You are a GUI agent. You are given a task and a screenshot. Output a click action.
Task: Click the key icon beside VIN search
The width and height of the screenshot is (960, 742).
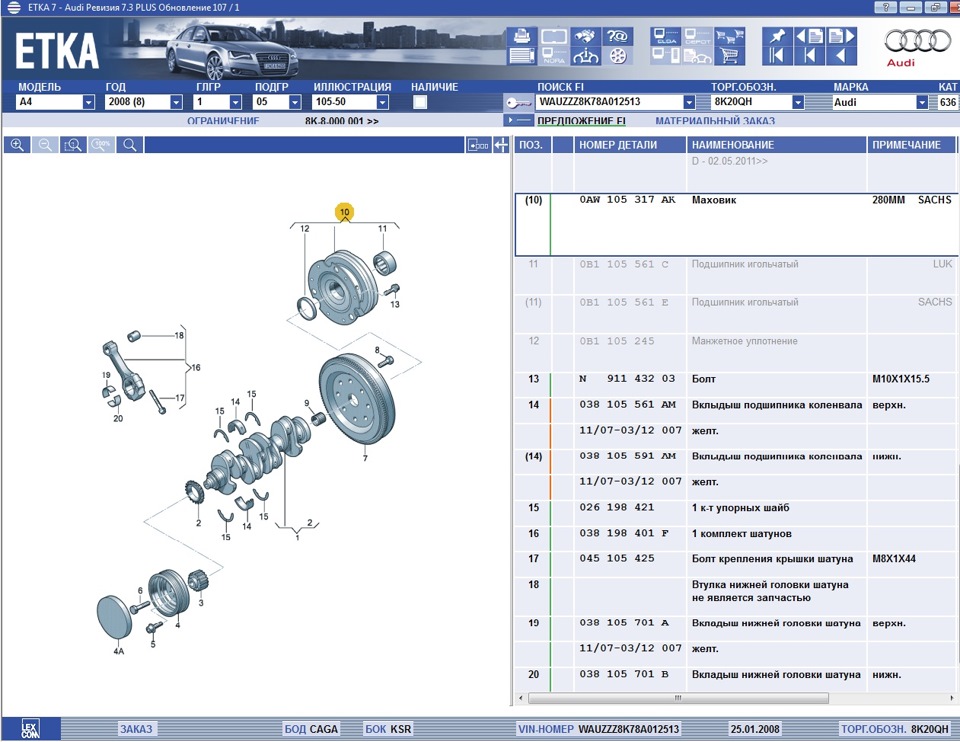519,102
